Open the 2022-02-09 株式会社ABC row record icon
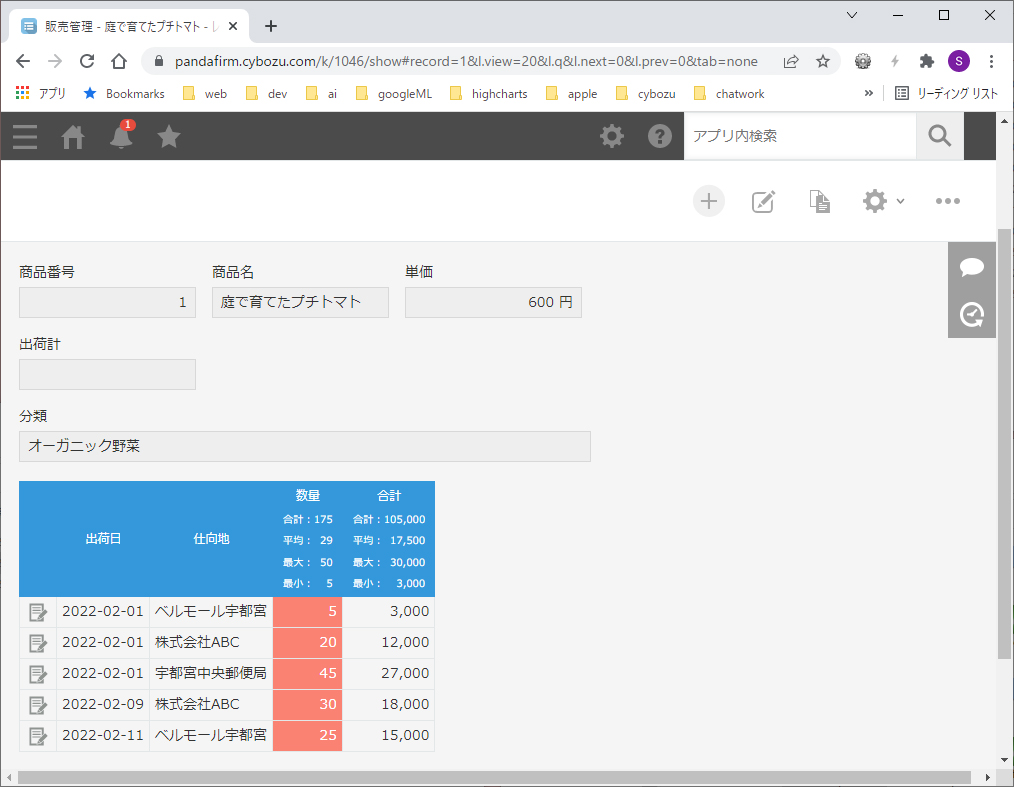The width and height of the screenshot is (1014, 787). (38, 705)
